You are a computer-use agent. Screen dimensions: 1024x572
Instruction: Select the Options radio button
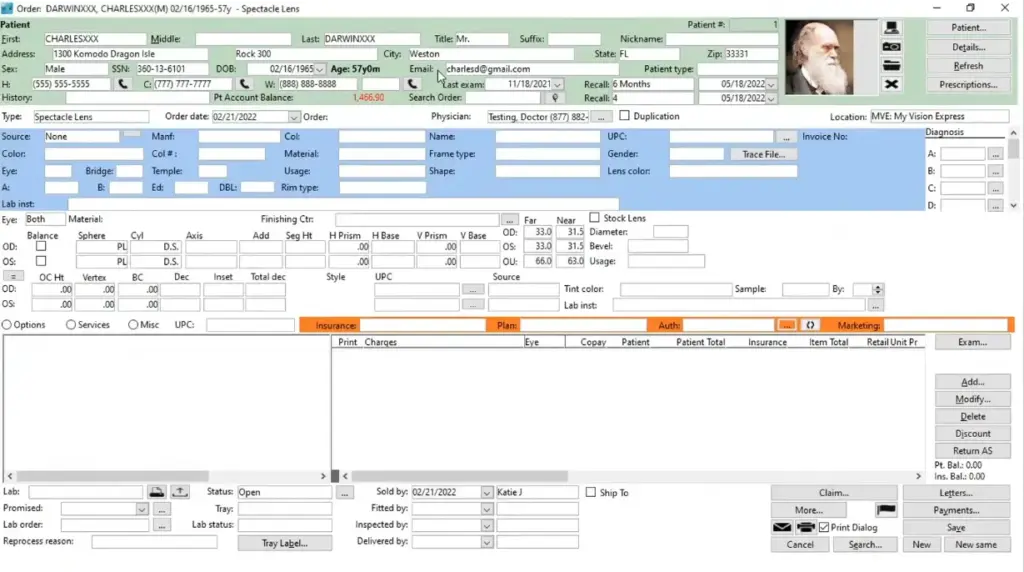pos(7,325)
